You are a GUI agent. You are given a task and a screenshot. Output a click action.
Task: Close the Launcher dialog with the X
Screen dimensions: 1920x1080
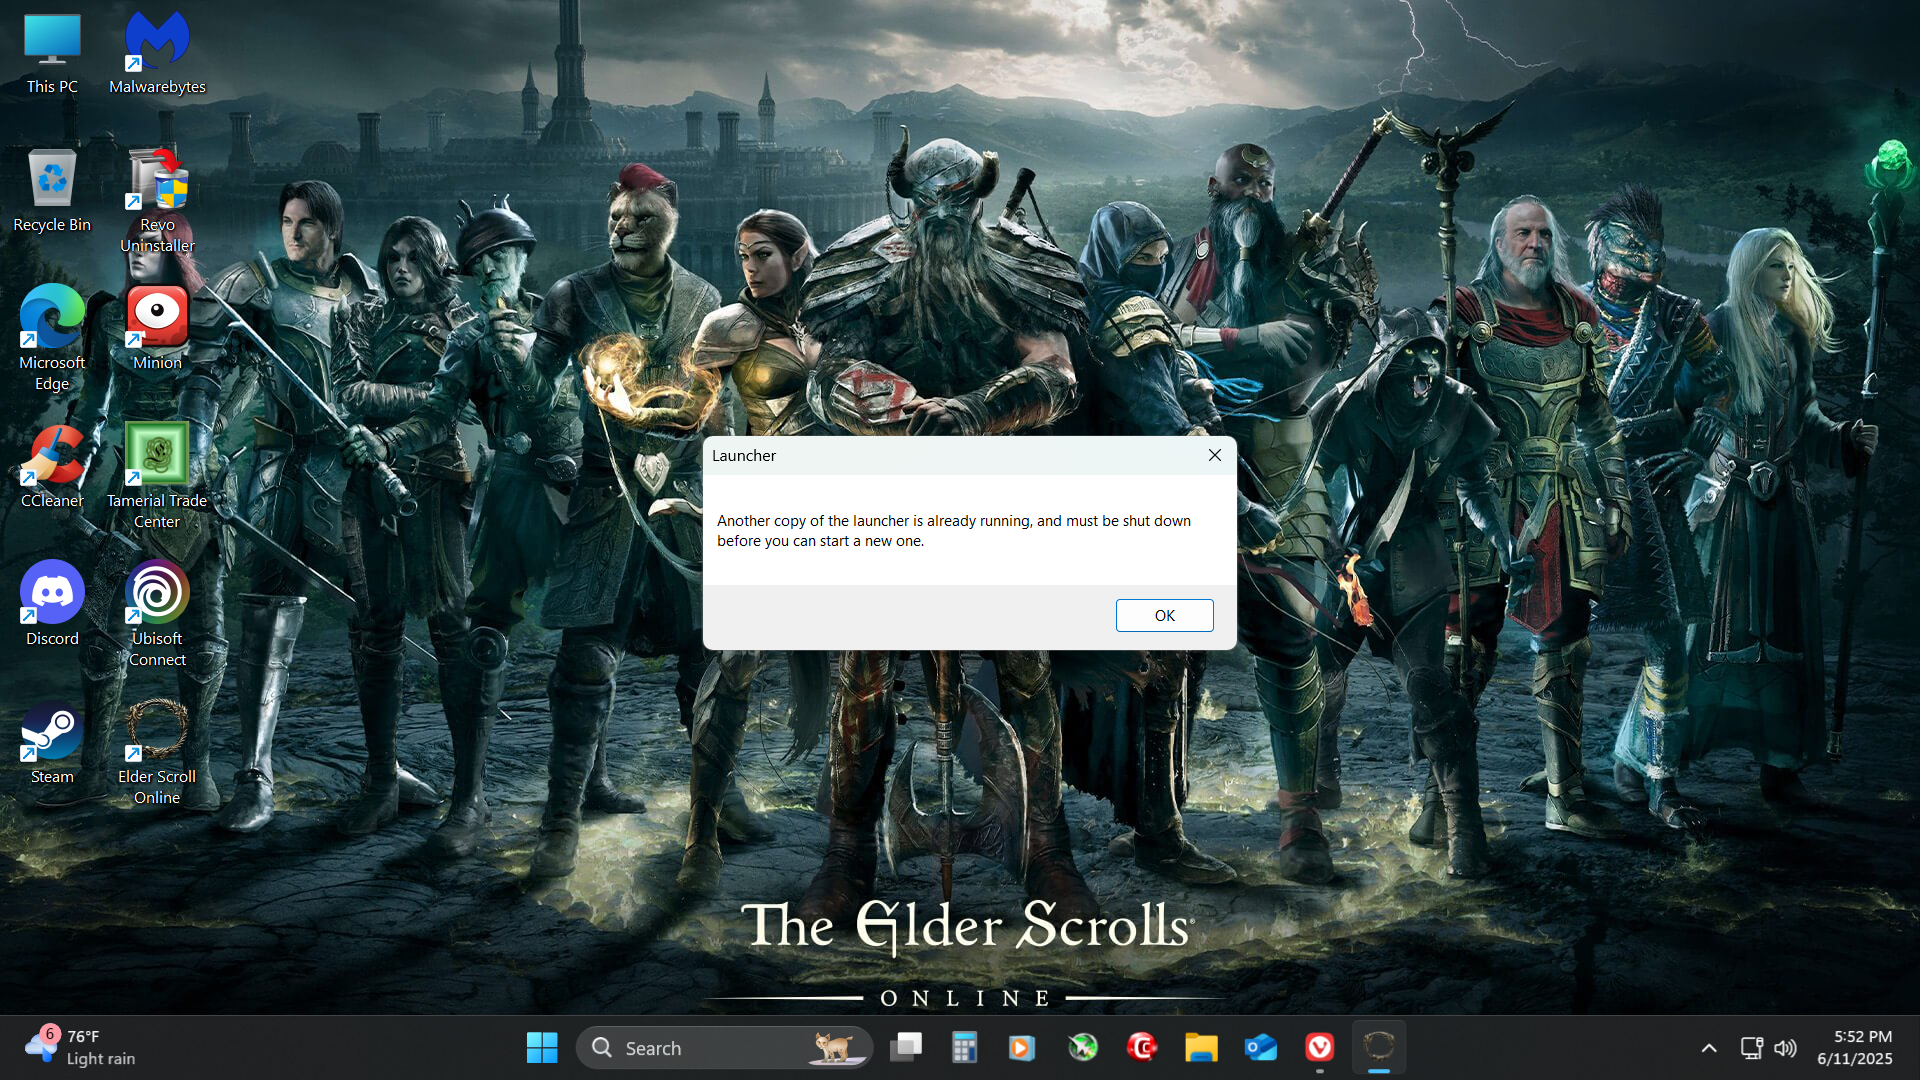click(x=1214, y=455)
